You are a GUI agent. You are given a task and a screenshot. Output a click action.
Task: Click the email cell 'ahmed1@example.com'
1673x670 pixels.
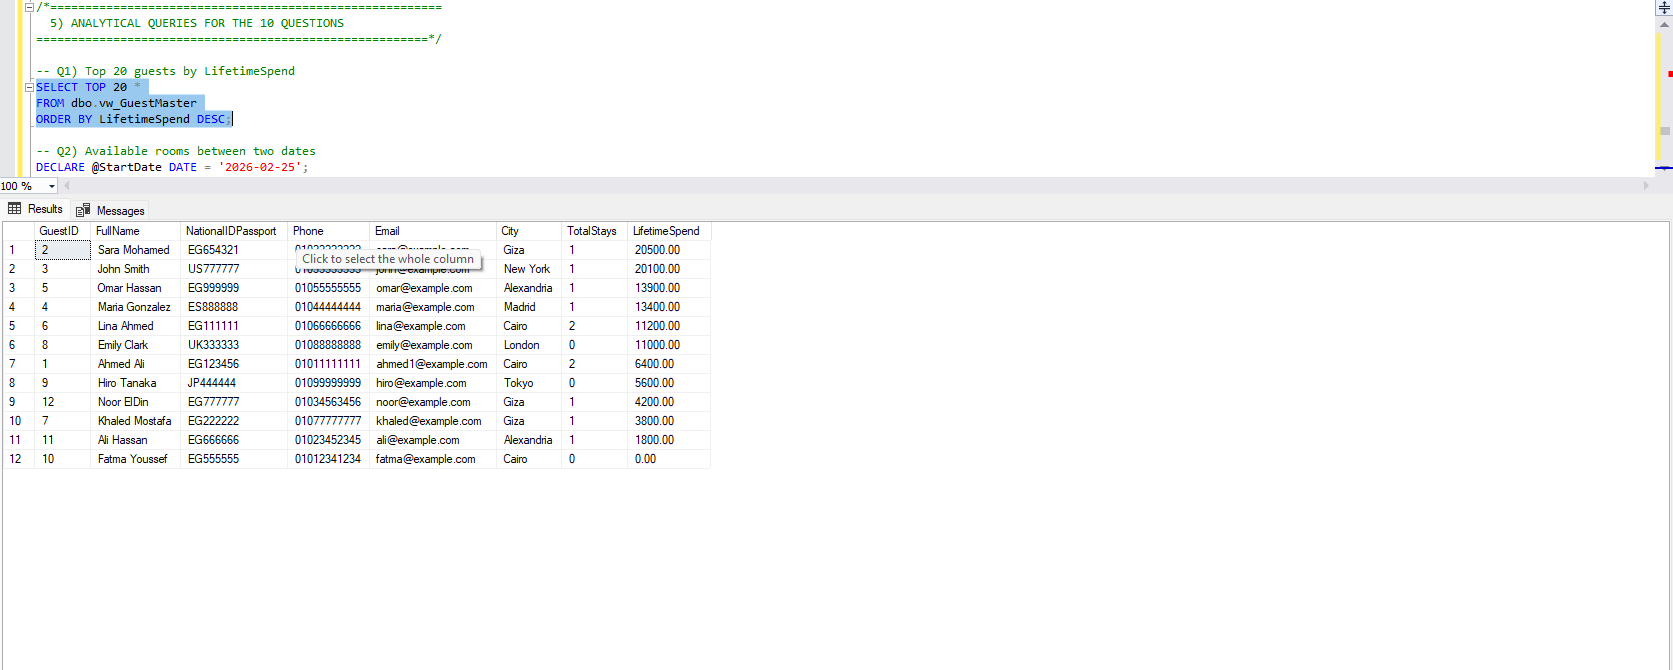pyautogui.click(x=432, y=364)
